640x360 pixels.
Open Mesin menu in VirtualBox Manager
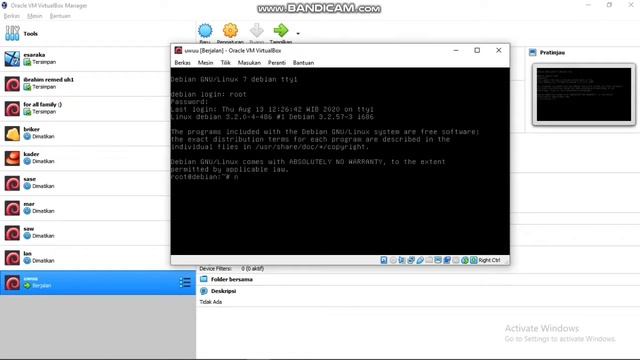35,16
